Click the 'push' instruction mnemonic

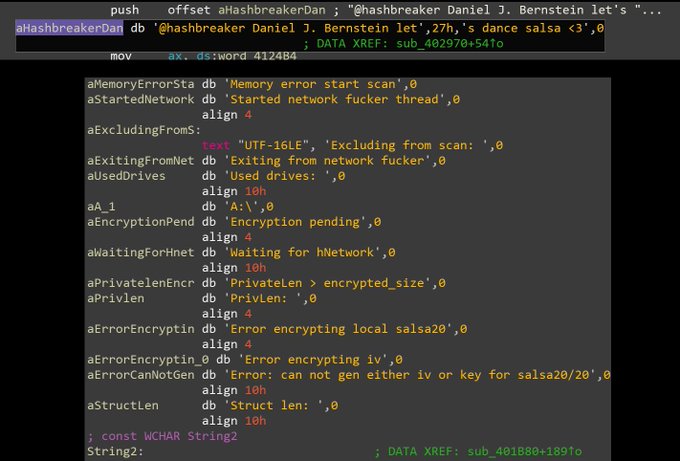(124, 10)
